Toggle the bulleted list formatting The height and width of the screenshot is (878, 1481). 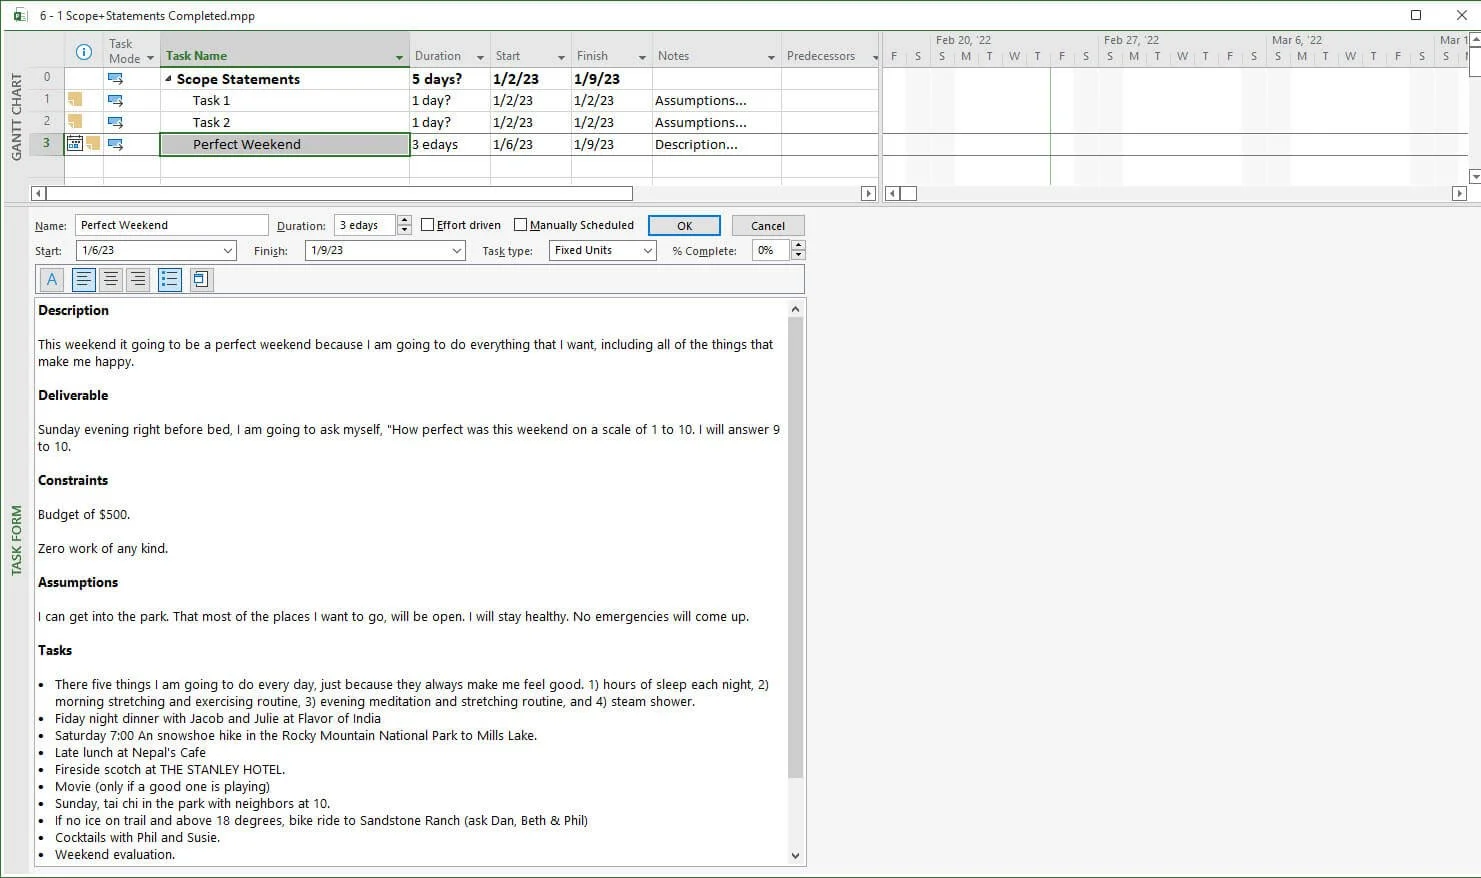tap(169, 279)
